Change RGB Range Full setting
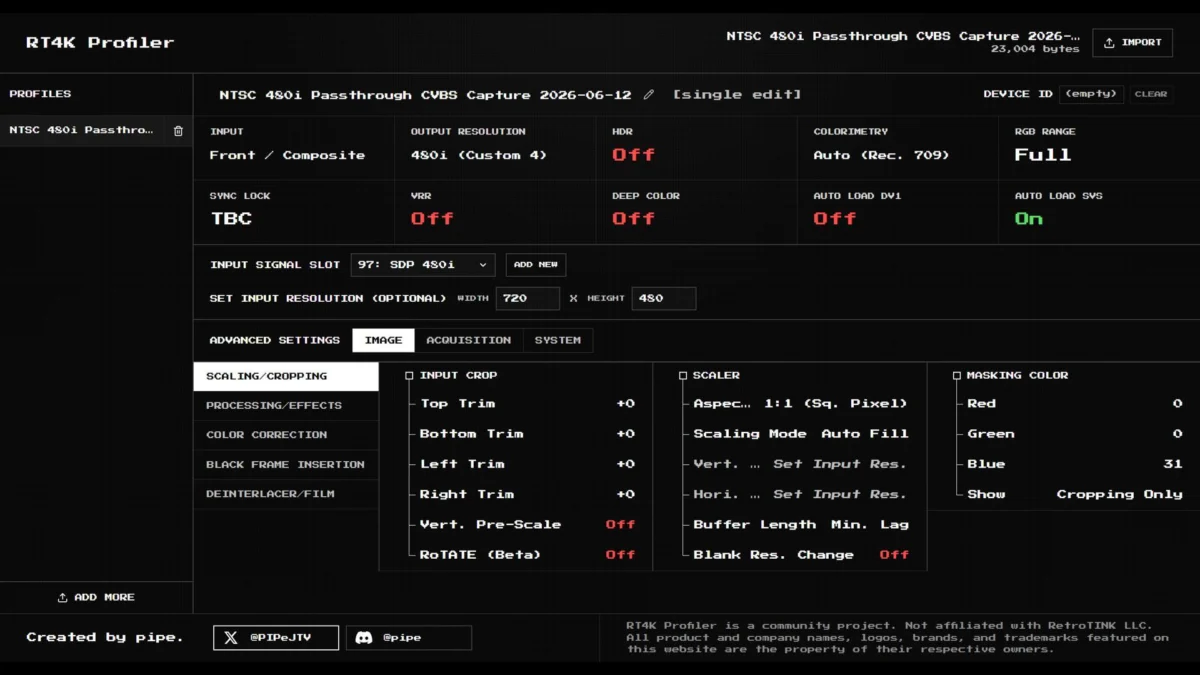The image size is (1200, 675). click(1043, 155)
